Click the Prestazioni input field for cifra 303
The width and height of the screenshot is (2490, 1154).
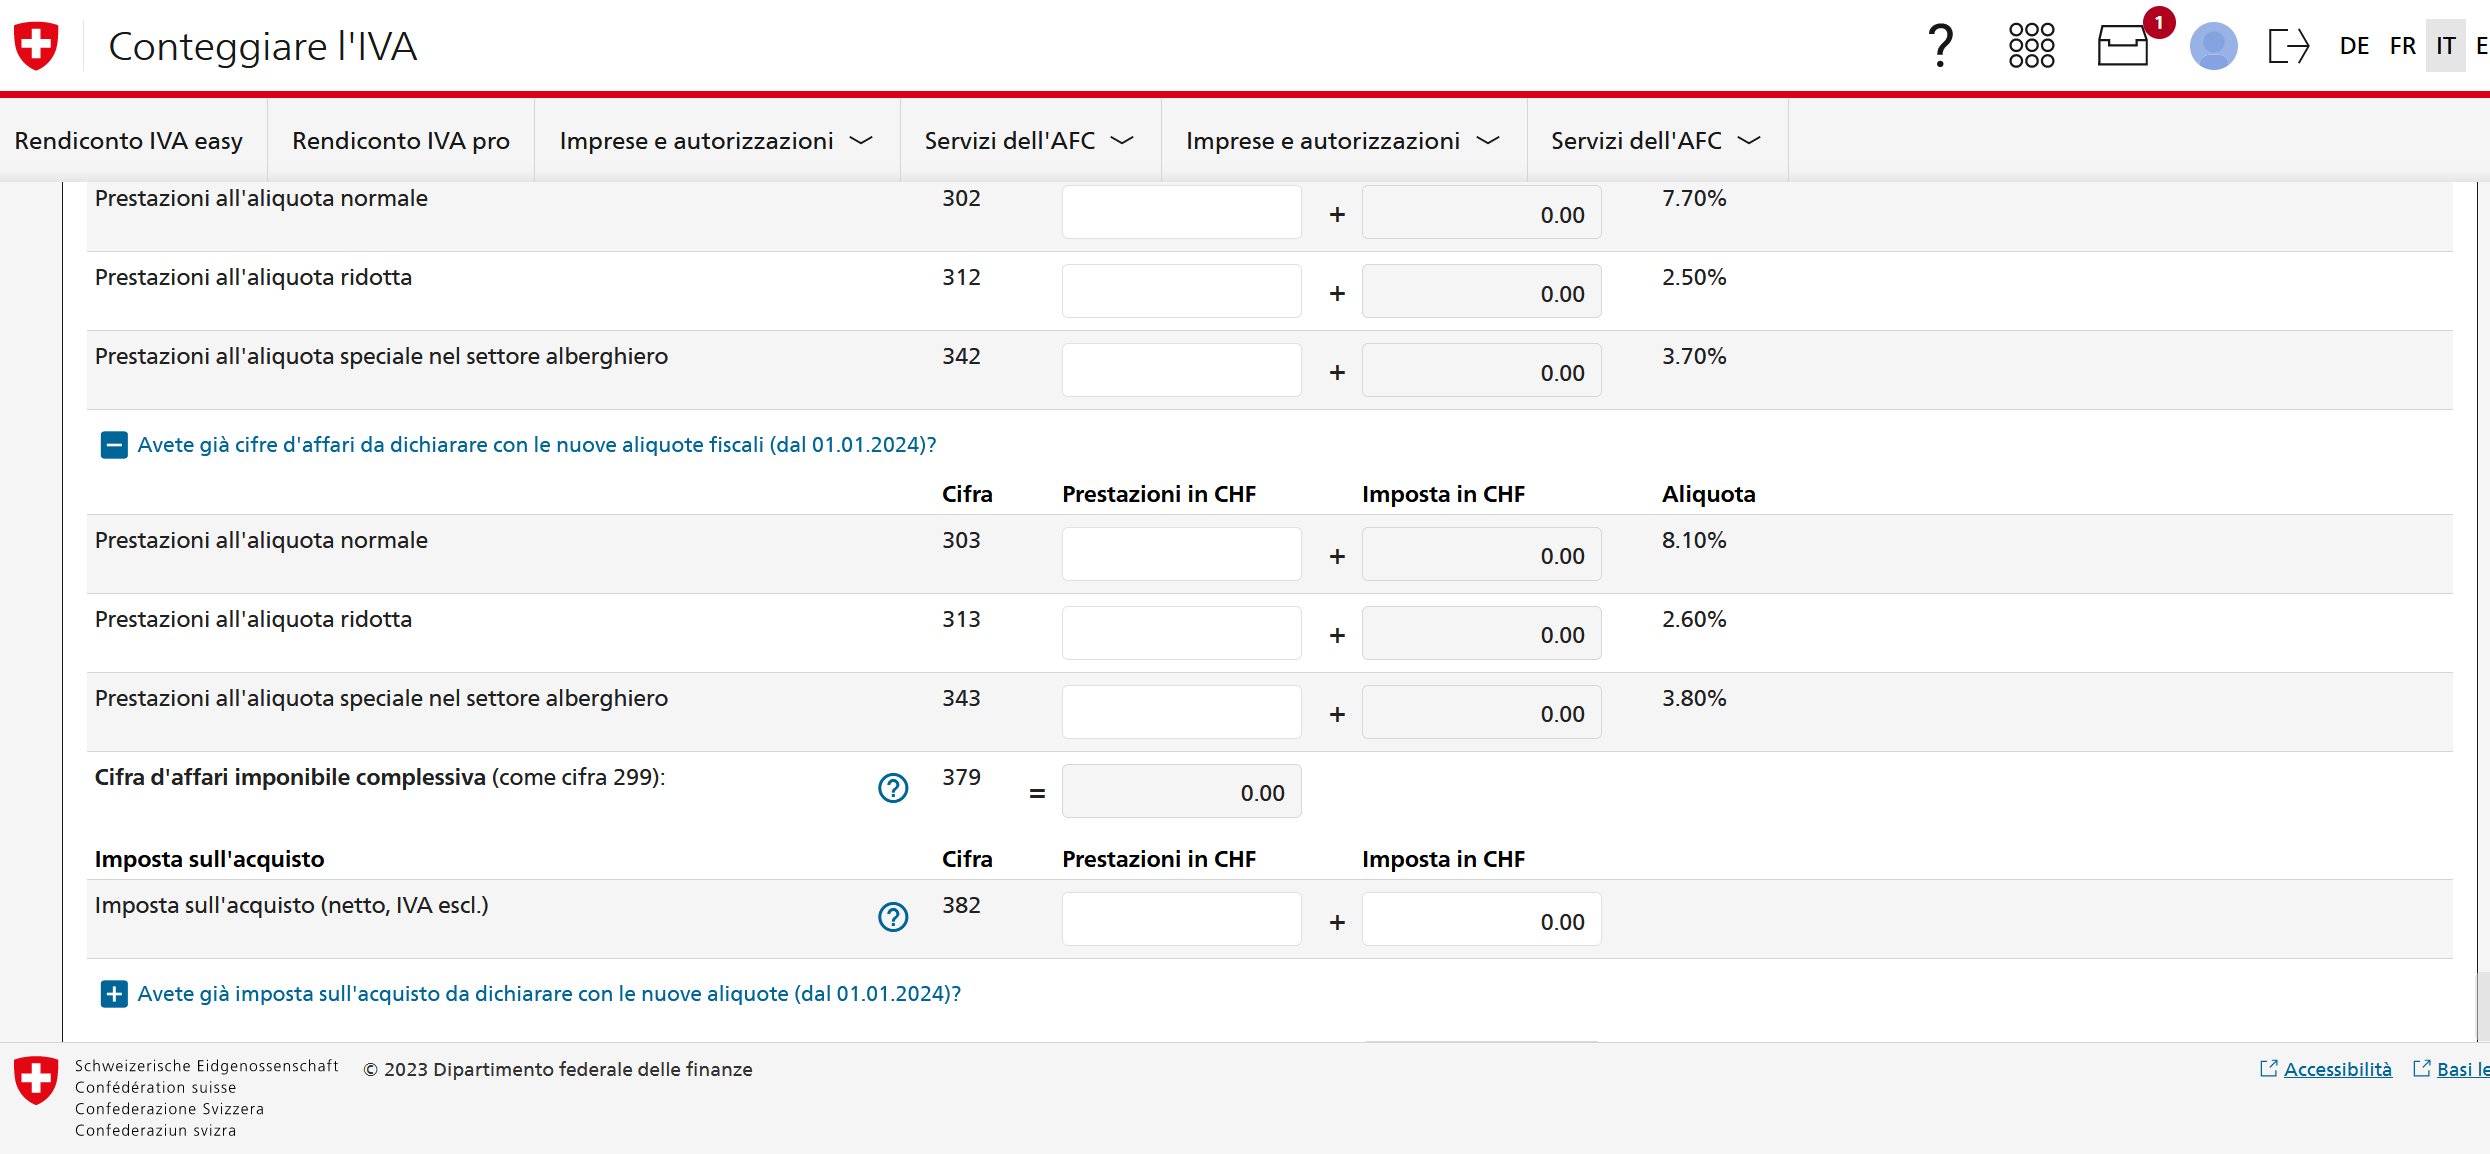coord(1181,554)
